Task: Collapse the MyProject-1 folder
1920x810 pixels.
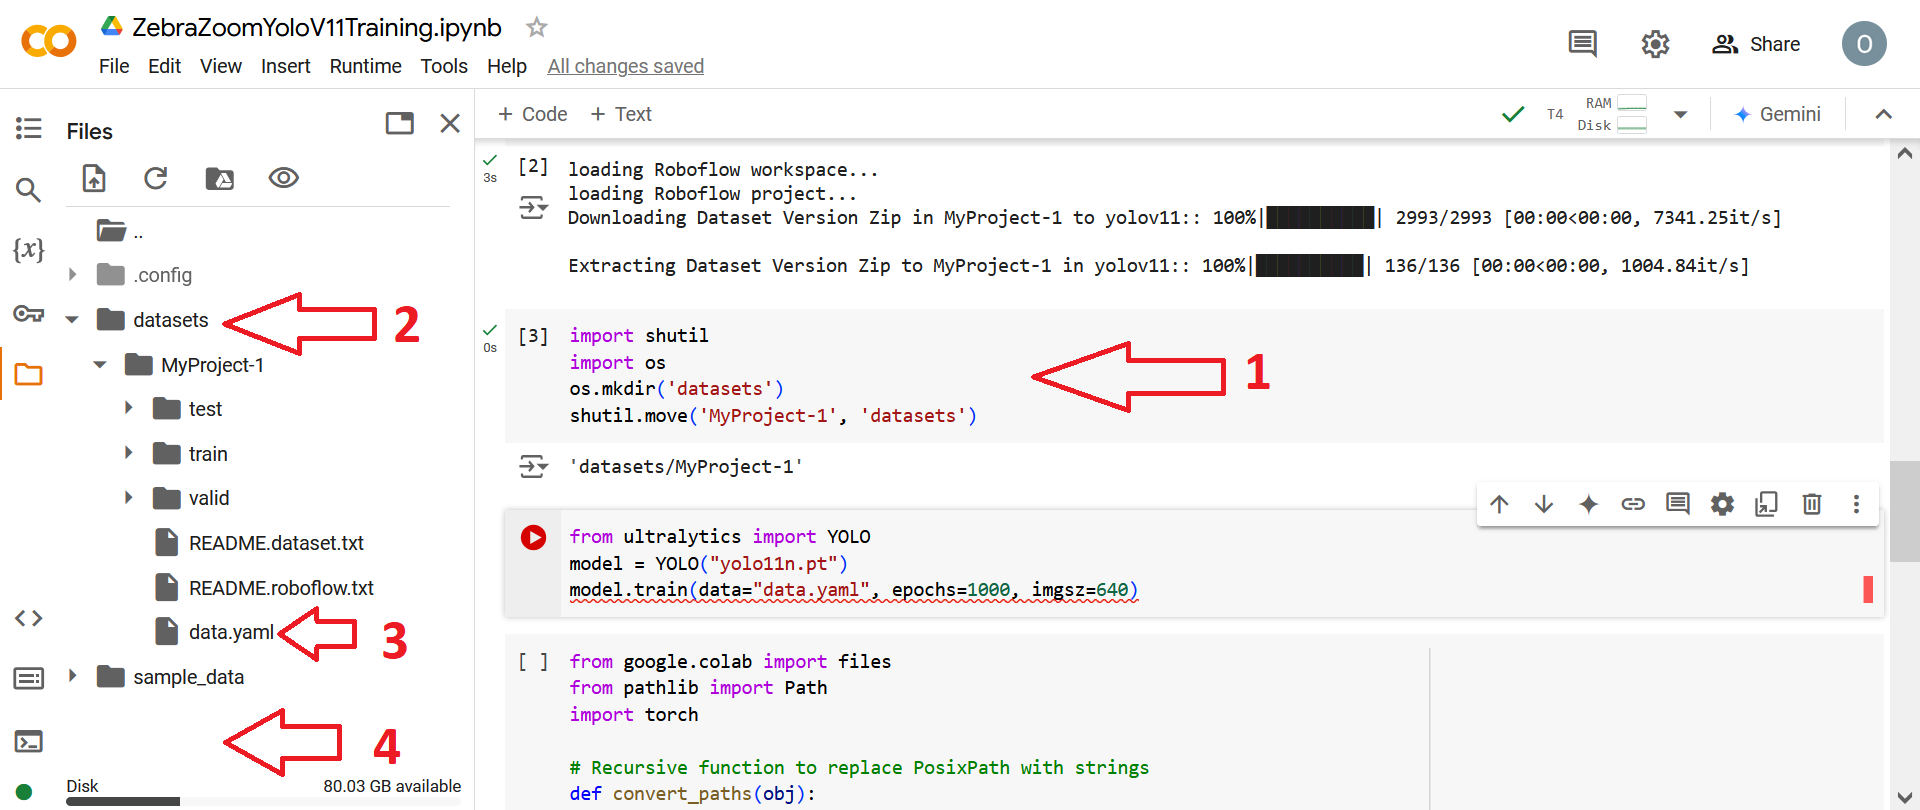Action: [100, 365]
